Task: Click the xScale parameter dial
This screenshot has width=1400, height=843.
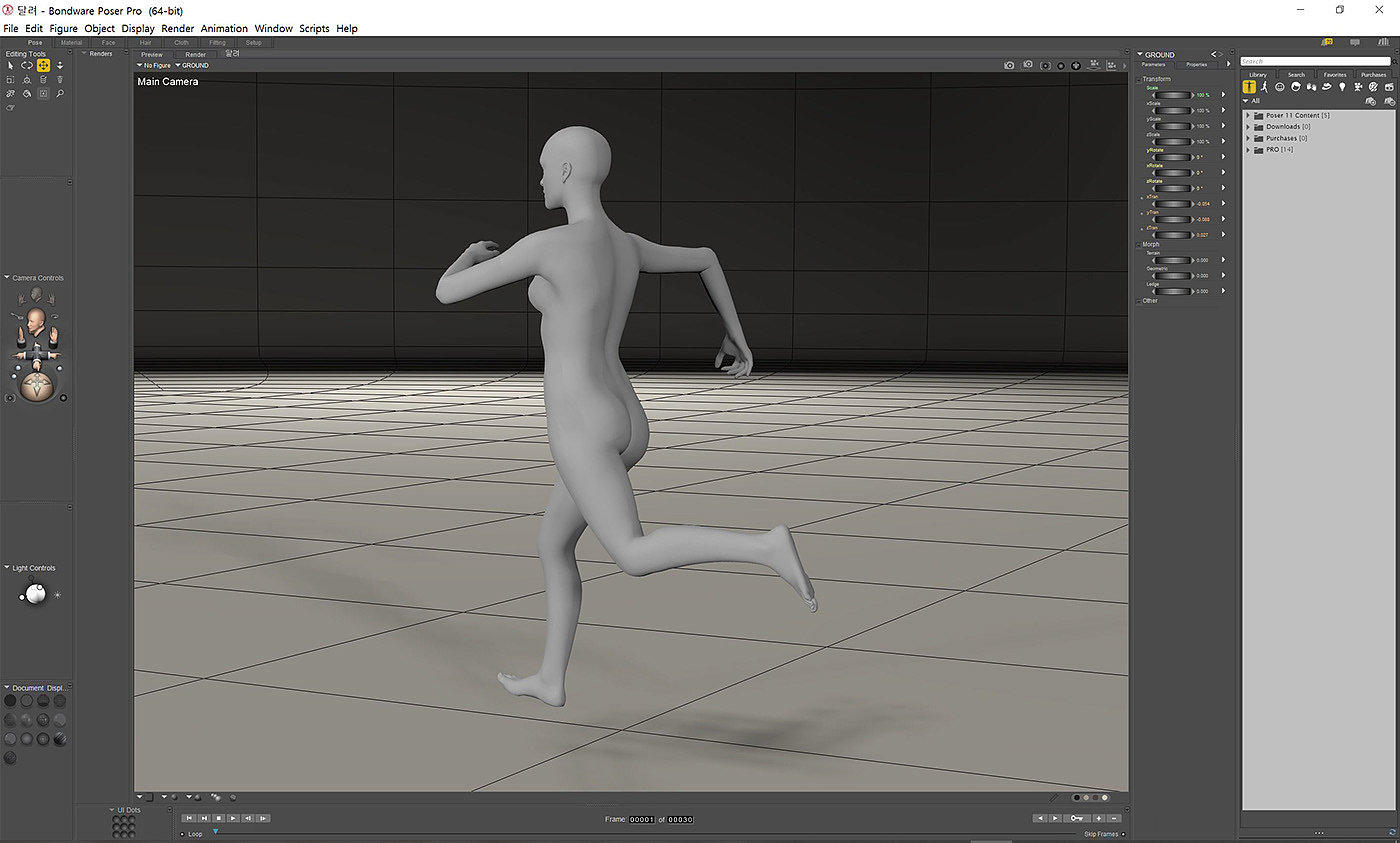Action: (x=1172, y=110)
